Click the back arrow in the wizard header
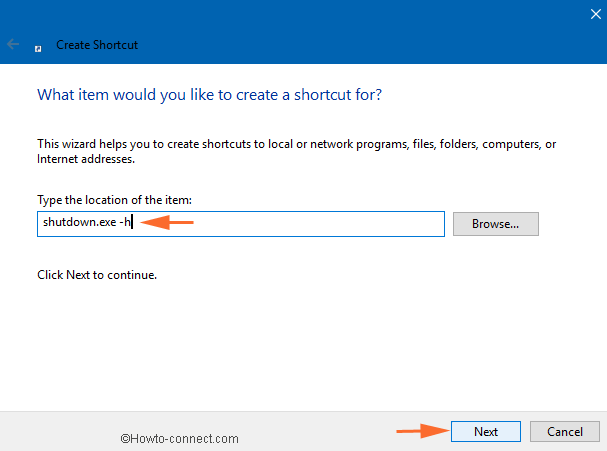 13,44
